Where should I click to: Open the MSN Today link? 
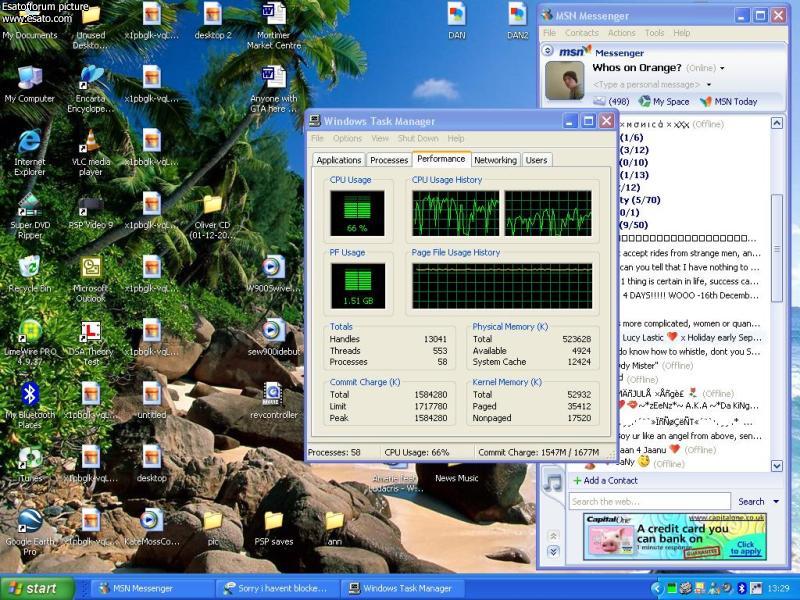click(729, 102)
